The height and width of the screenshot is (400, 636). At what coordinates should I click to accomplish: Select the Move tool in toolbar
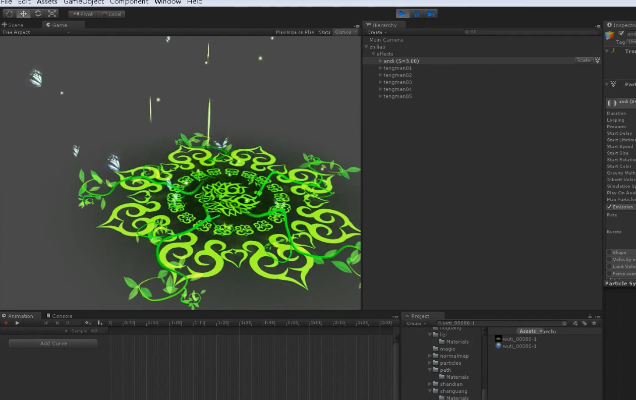(23, 14)
